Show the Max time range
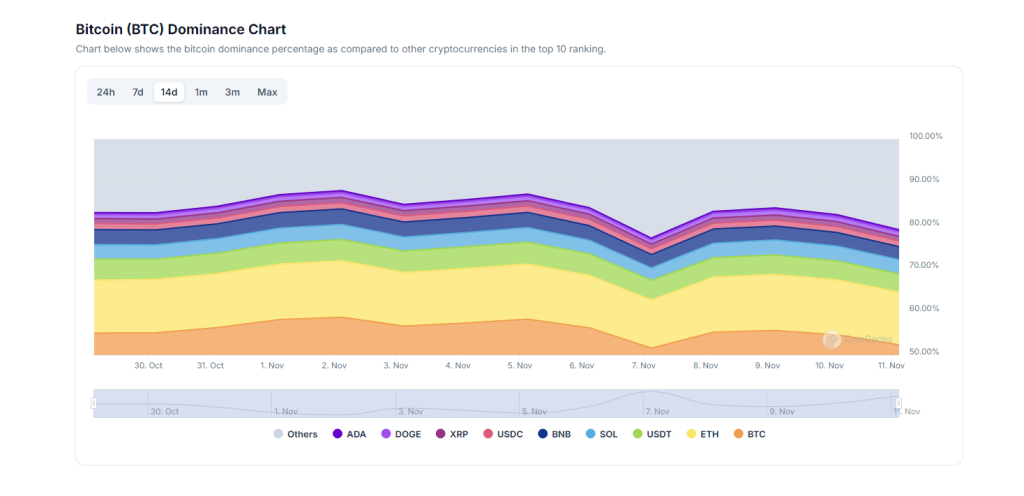The image size is (1024, 496). coord(267,92)
